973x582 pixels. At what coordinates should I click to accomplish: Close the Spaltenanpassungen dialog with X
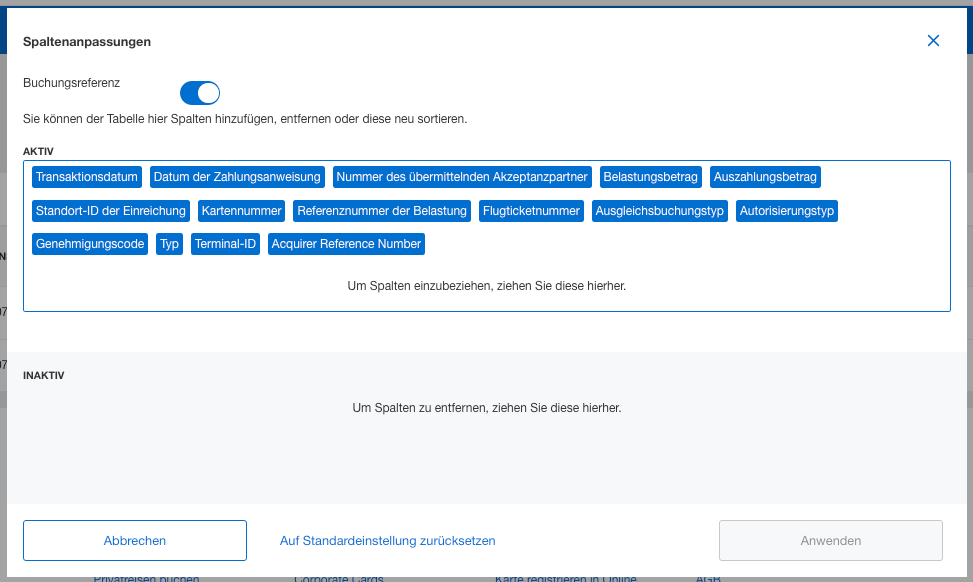point(933,41)
